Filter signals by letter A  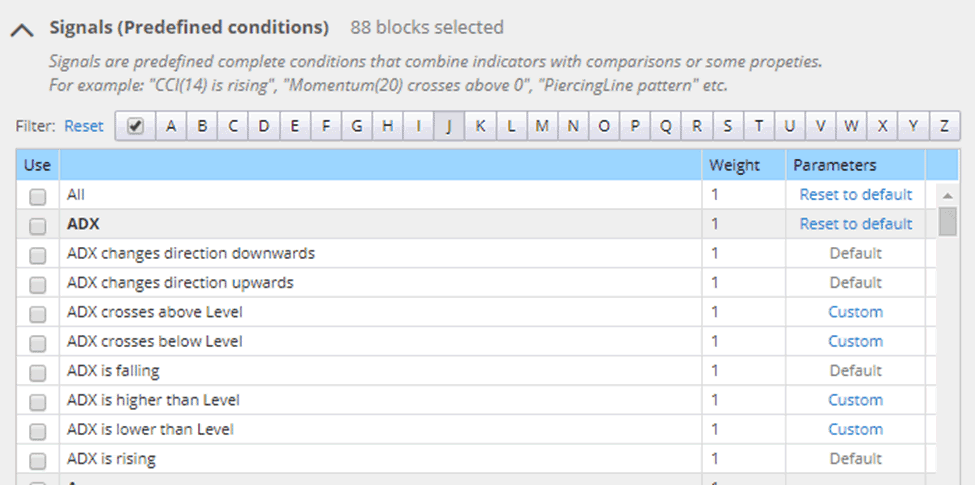[x=171, y=126]
